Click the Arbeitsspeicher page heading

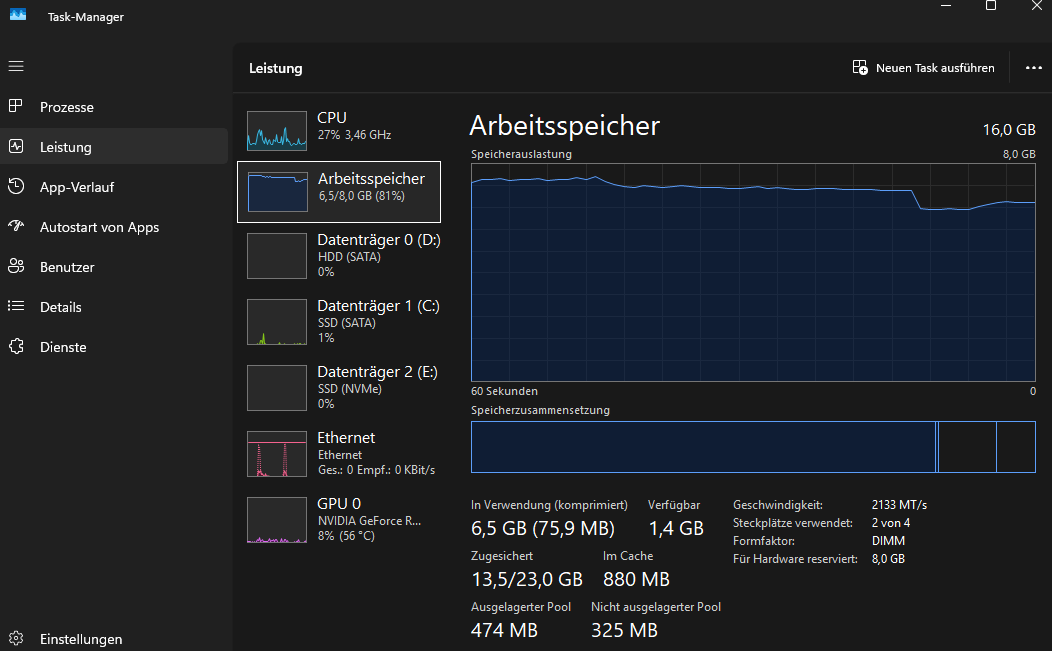(564, 126)
